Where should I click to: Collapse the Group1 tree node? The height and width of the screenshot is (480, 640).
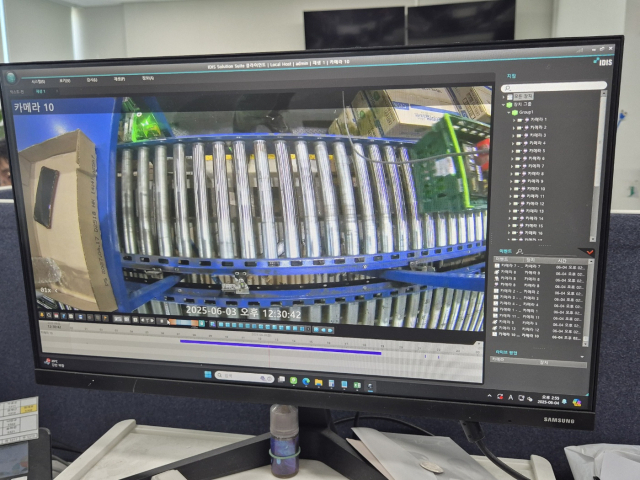509,112
